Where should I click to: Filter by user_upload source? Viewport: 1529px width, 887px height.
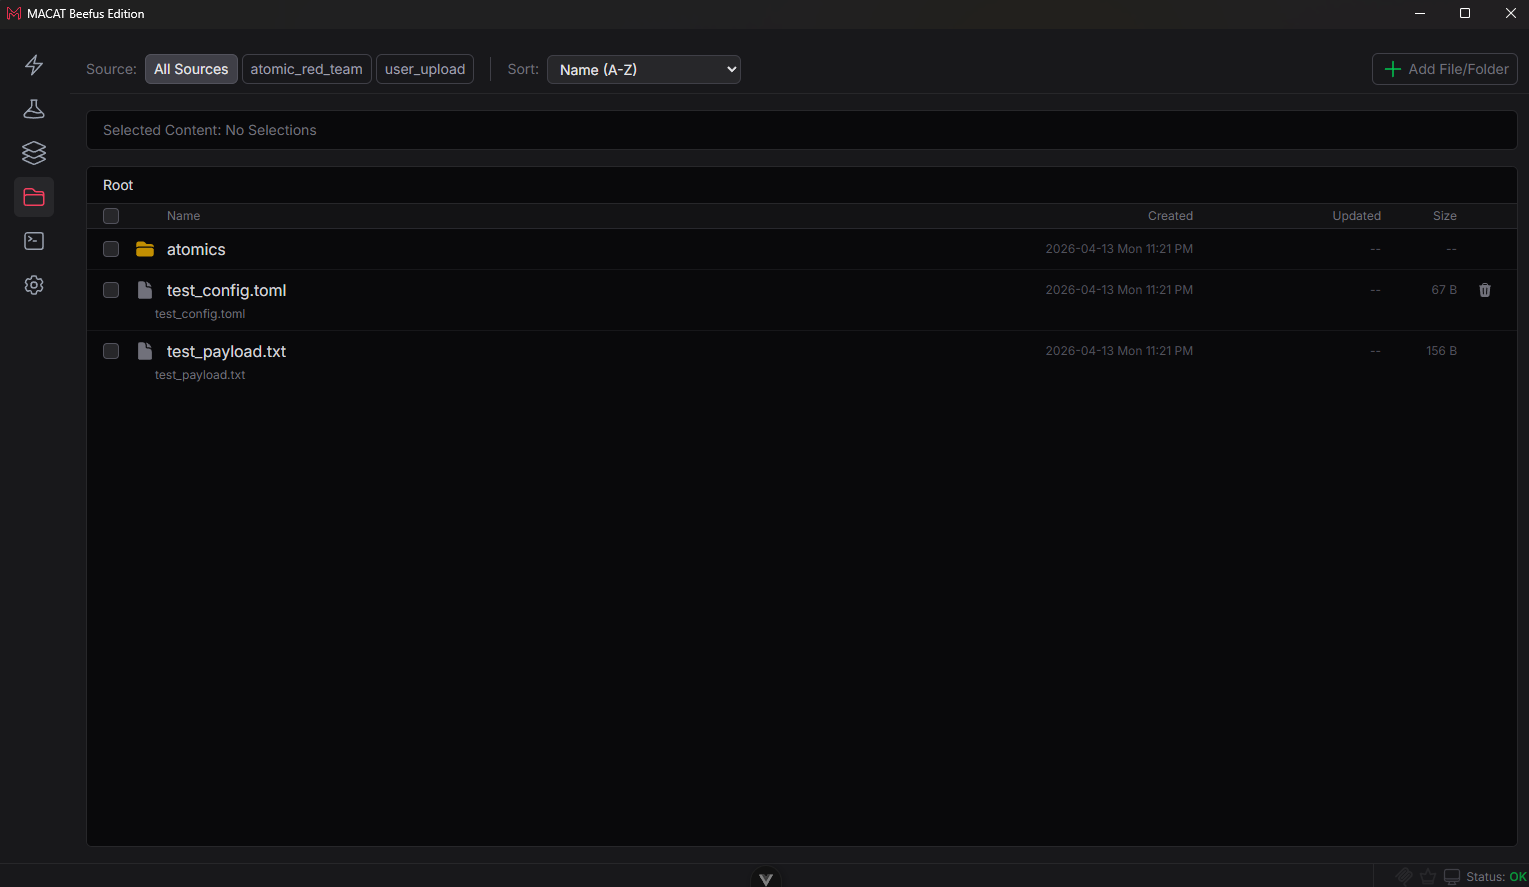(x=425, y=69)
